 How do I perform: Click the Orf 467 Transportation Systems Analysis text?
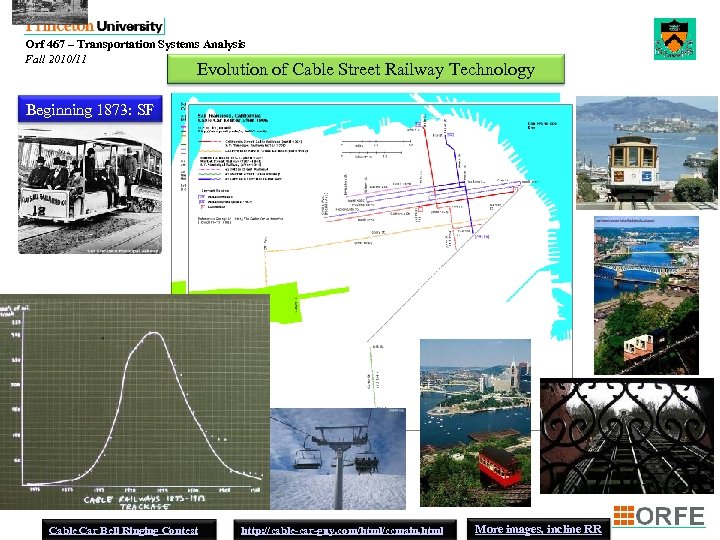[x=135, y=44]
